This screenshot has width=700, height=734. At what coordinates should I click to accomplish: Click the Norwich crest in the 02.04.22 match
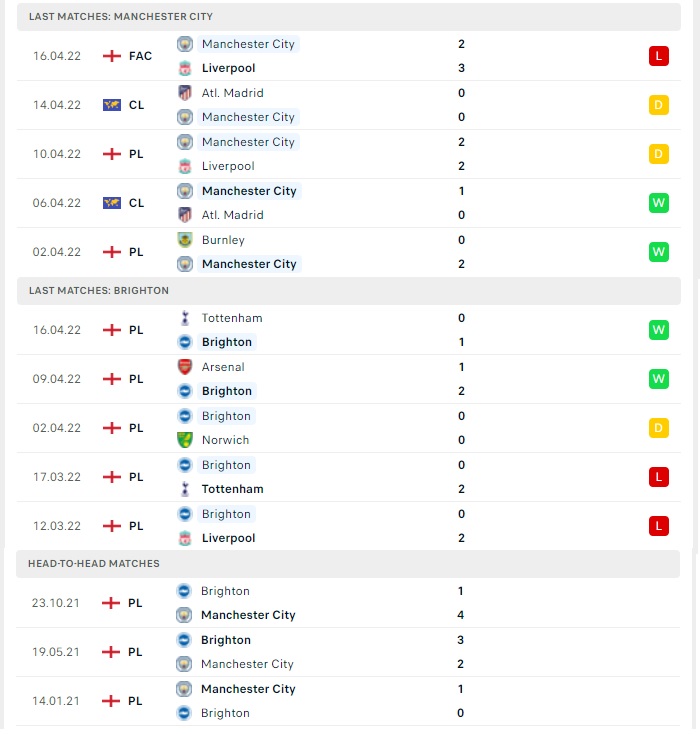(x=185, y=440)
